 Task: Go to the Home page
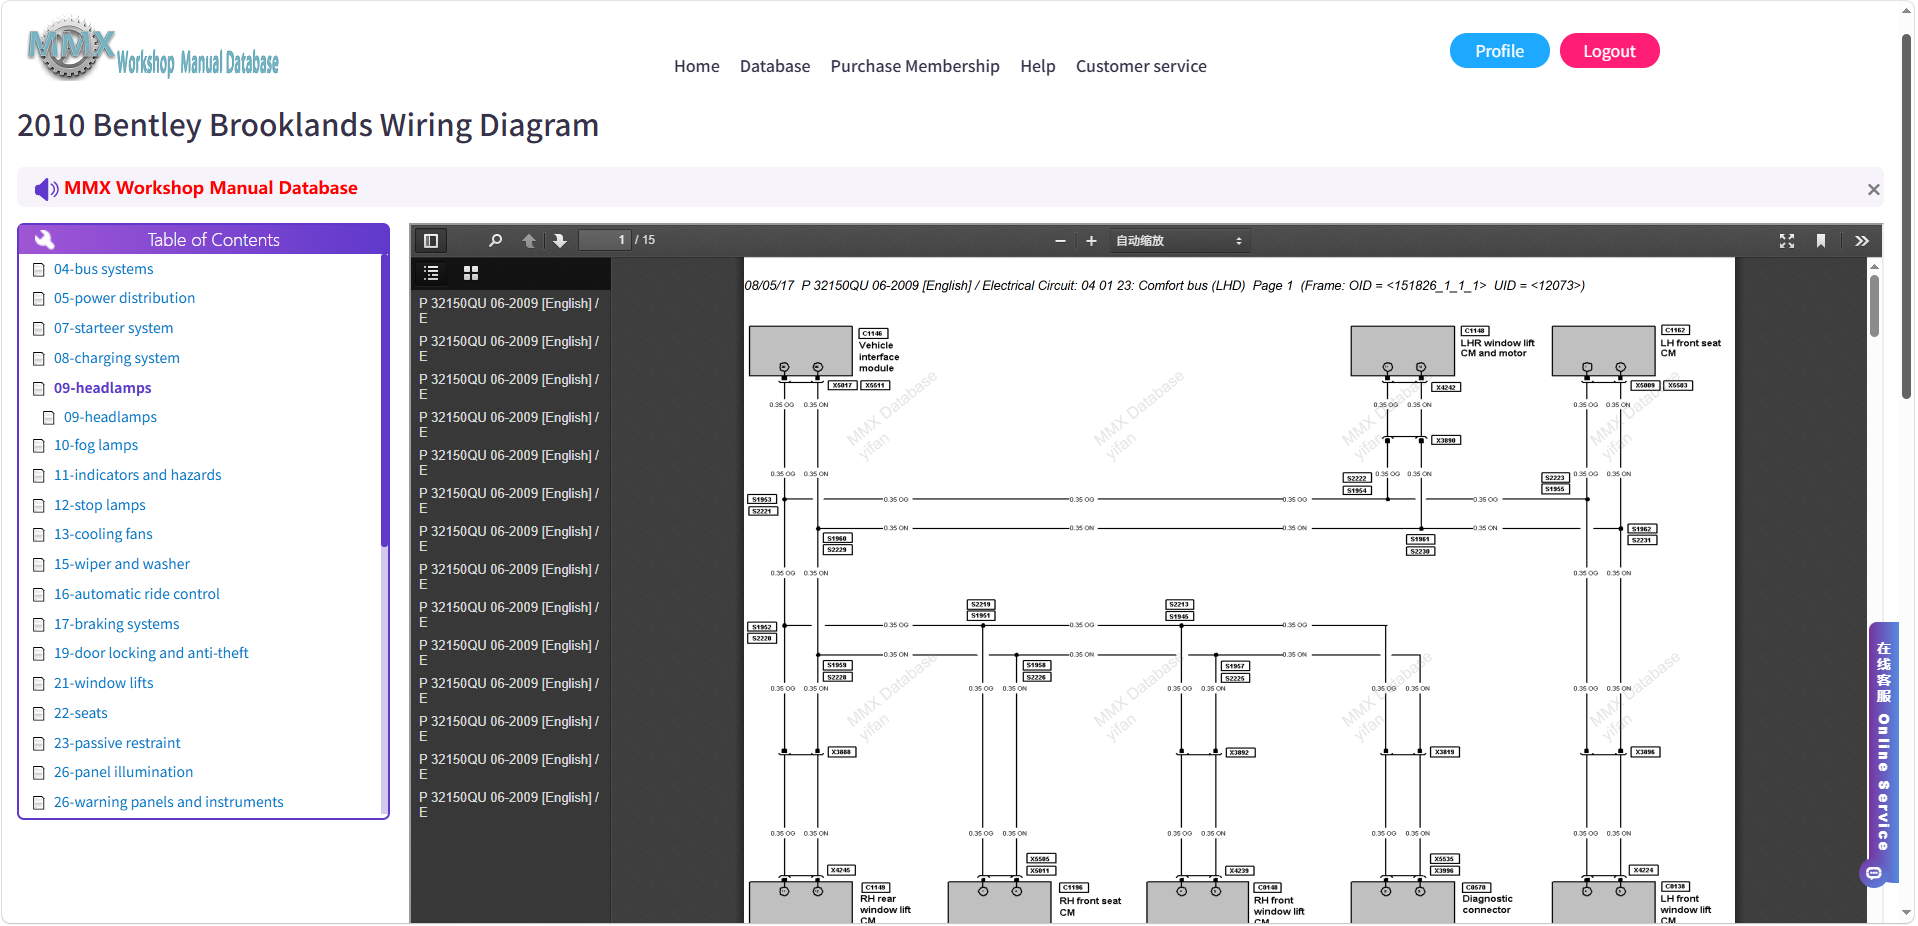[697, 66]
